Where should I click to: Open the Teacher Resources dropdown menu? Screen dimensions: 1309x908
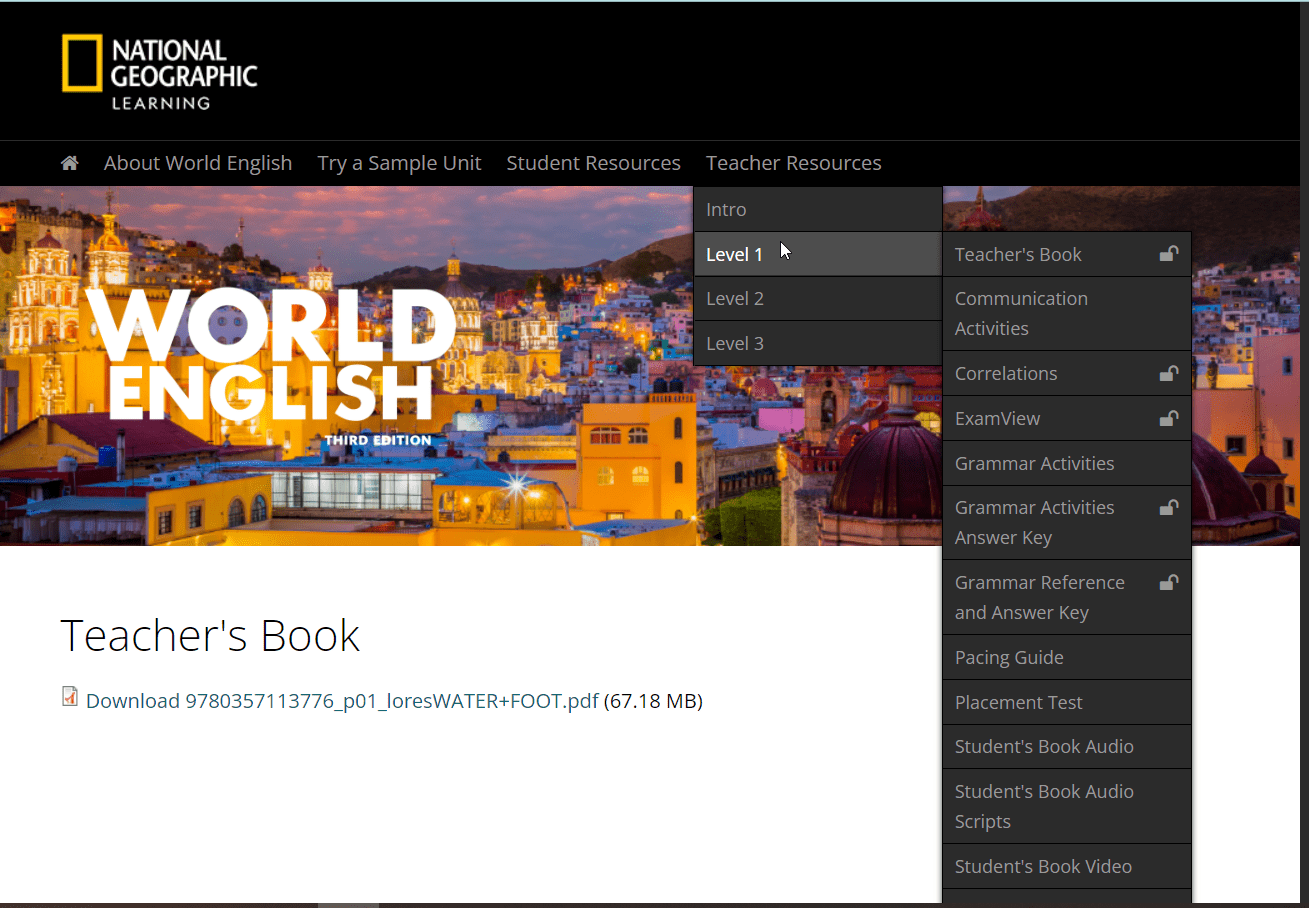click(793, 162)
